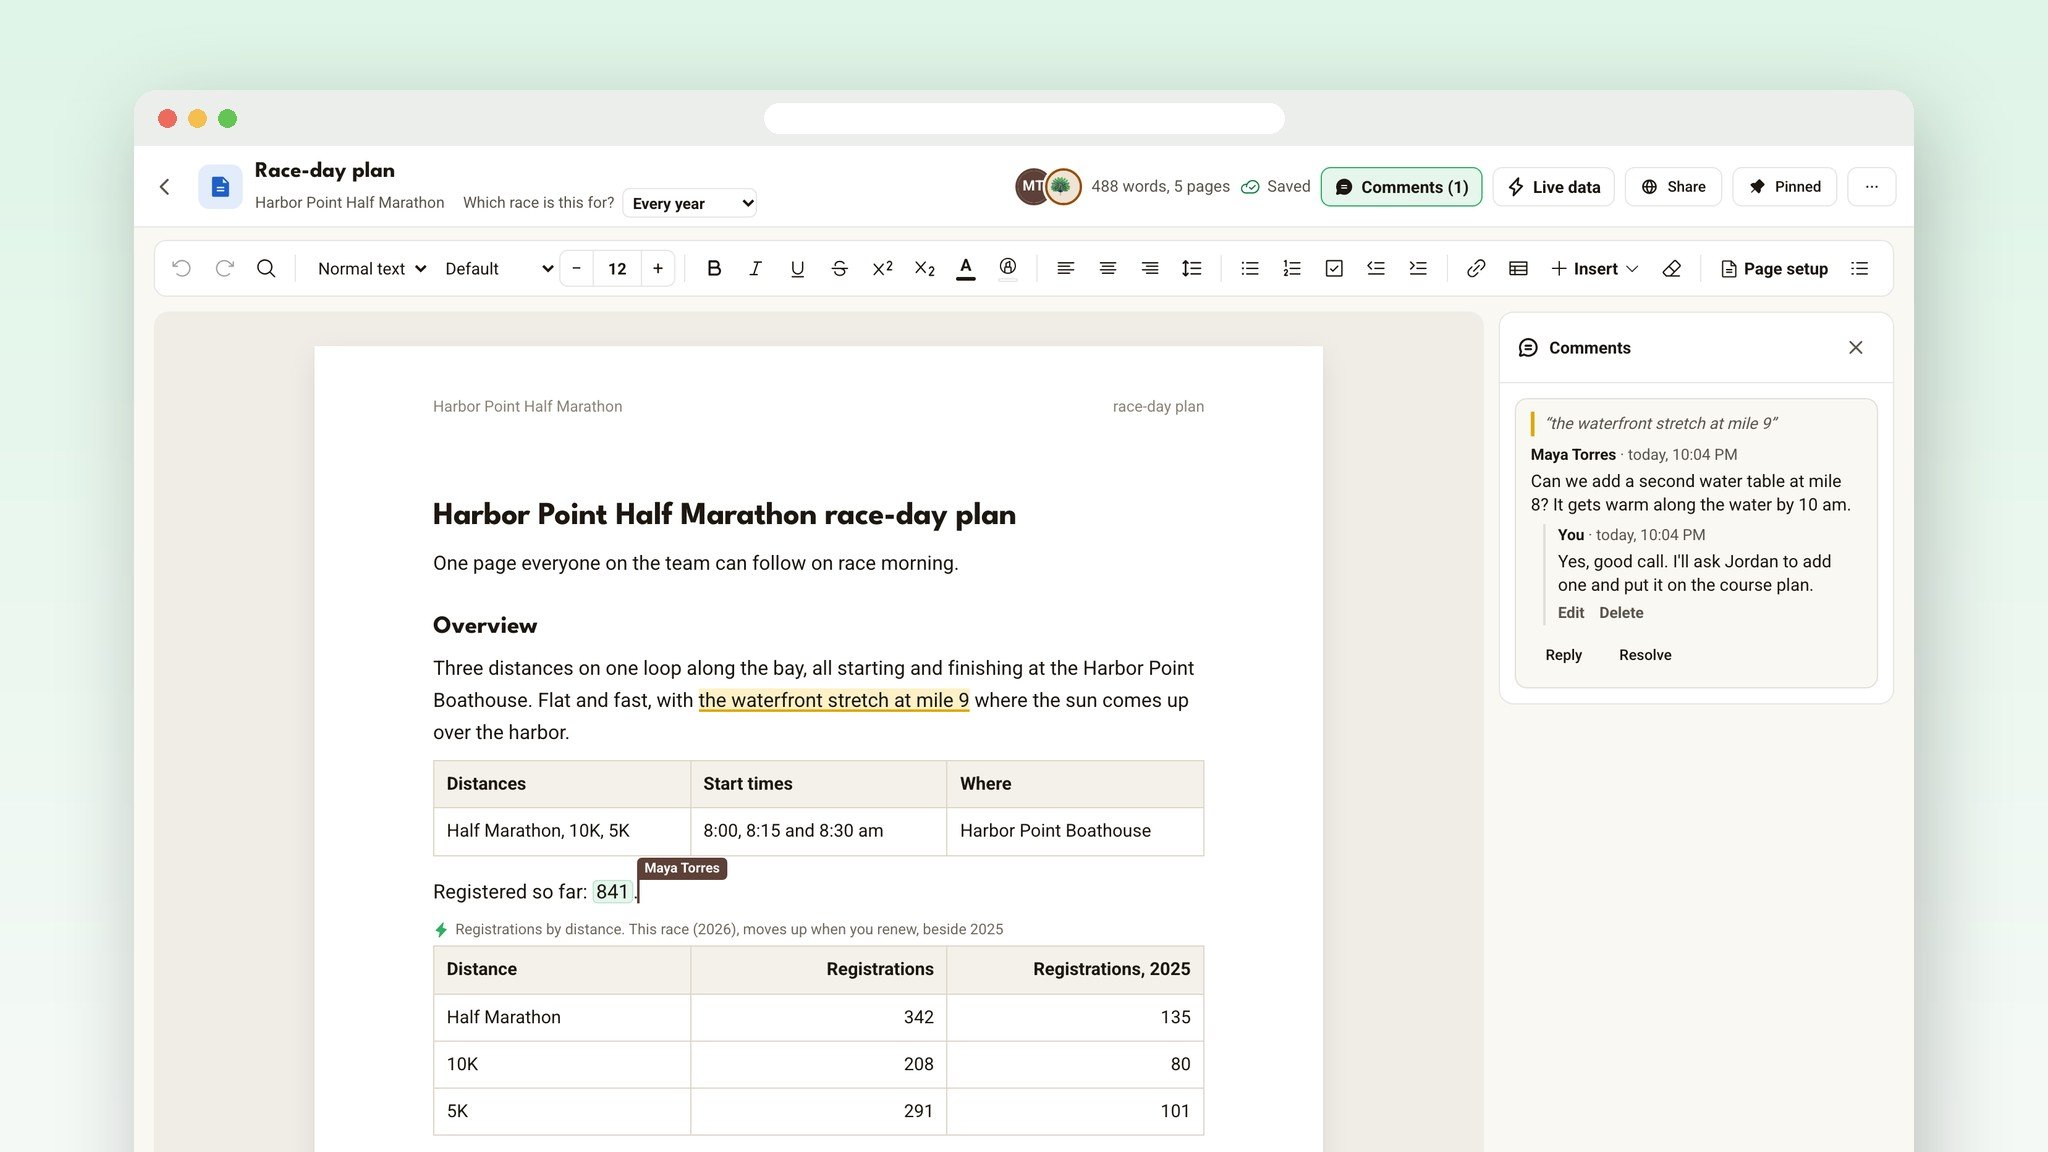Click the Share button
Viewport: 2048px width, 1152px height.
[x=1673, y=187]
